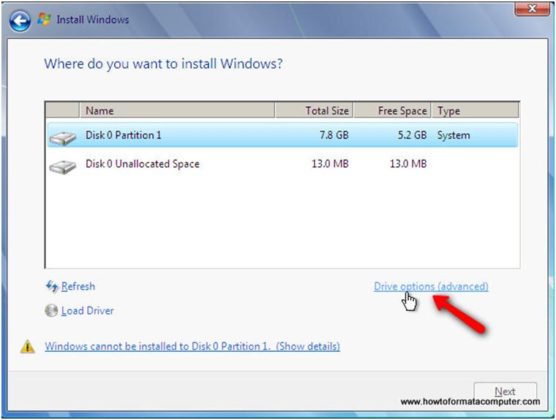Click the yellow warning triangle icon
556x420 pixels.
[x=27, y=347]
